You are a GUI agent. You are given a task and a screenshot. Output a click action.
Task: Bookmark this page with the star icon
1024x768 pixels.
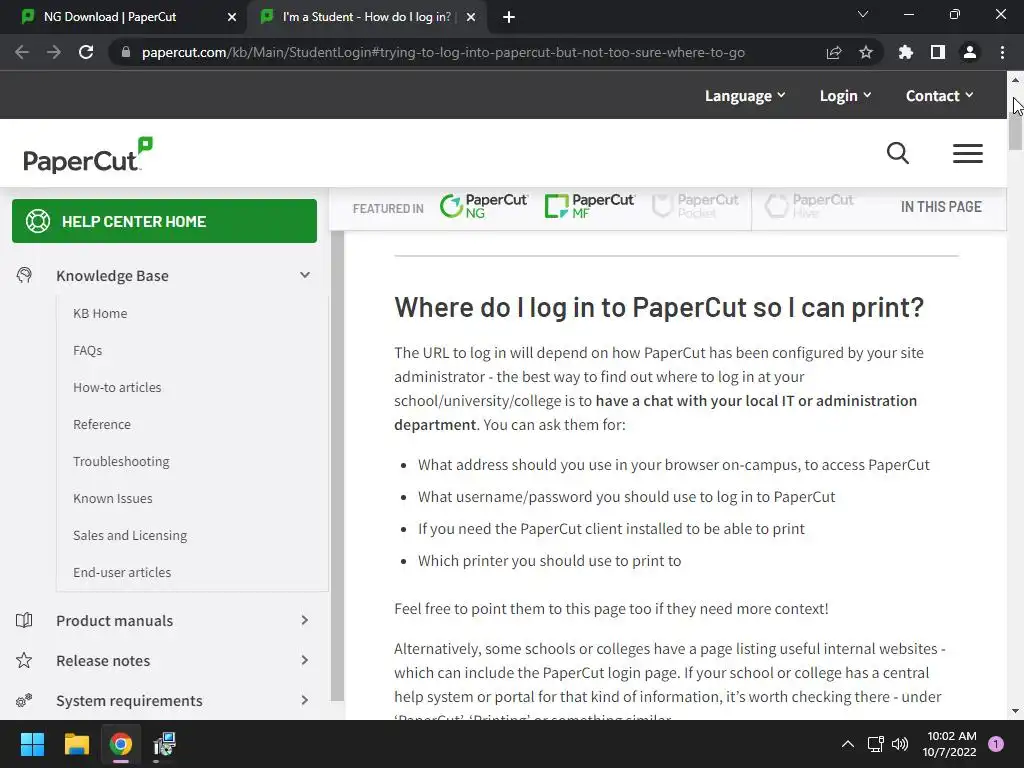(866, 52)
